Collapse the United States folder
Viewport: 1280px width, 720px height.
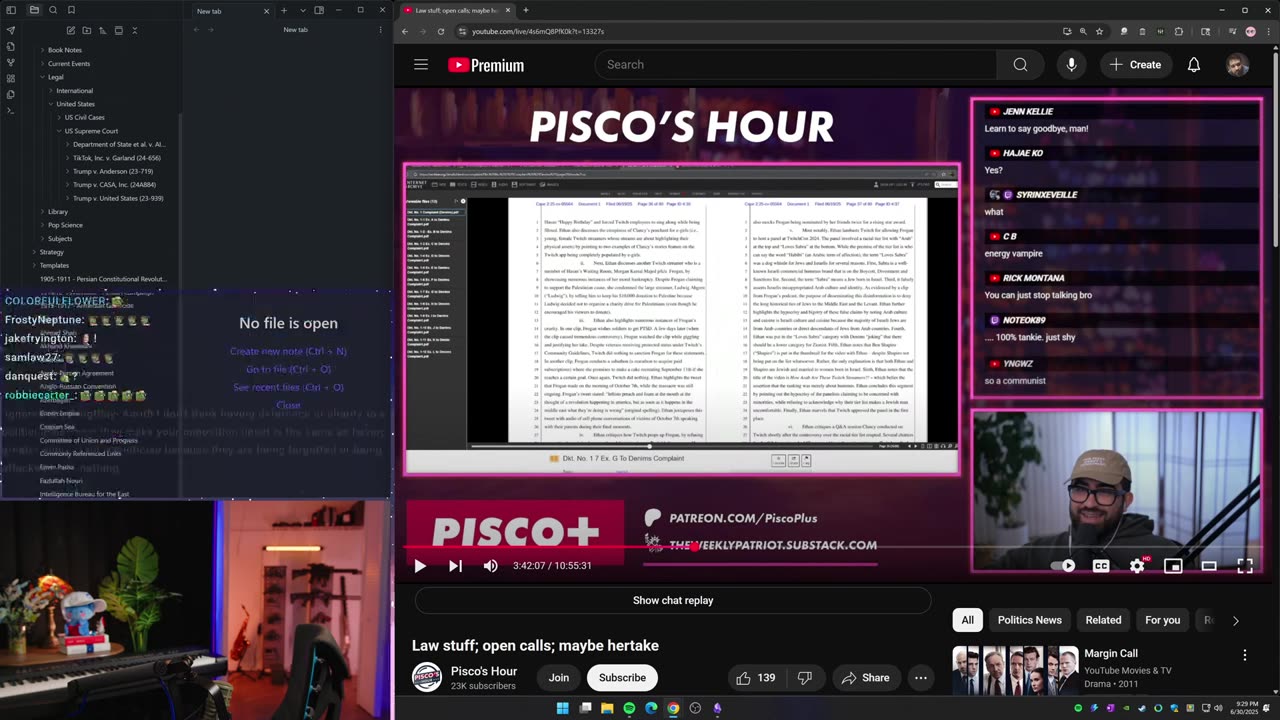75,104
